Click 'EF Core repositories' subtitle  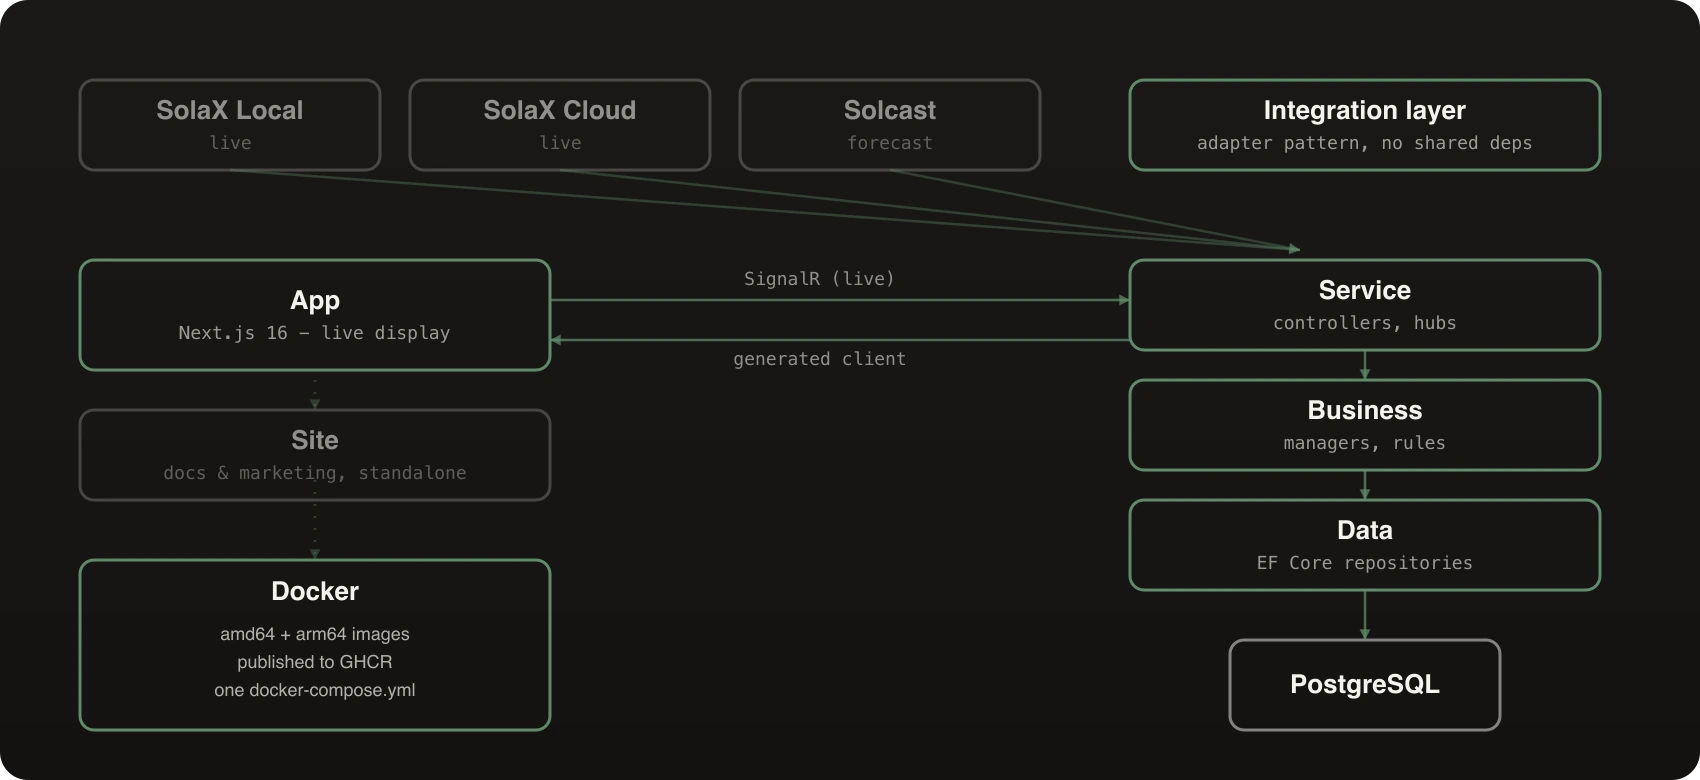pos(1365,563)
